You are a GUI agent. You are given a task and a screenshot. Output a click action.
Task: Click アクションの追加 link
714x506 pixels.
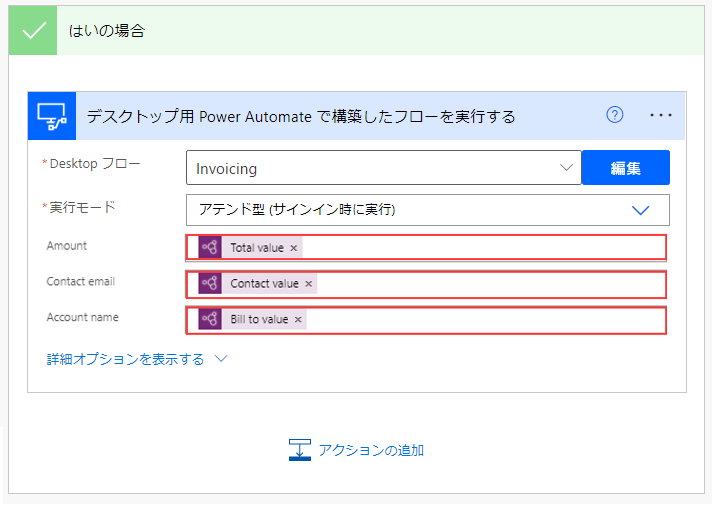(x=371, y=450)
